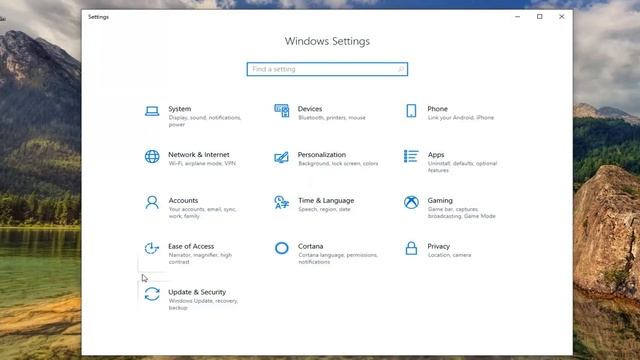Open the Cortana category title

311,246
